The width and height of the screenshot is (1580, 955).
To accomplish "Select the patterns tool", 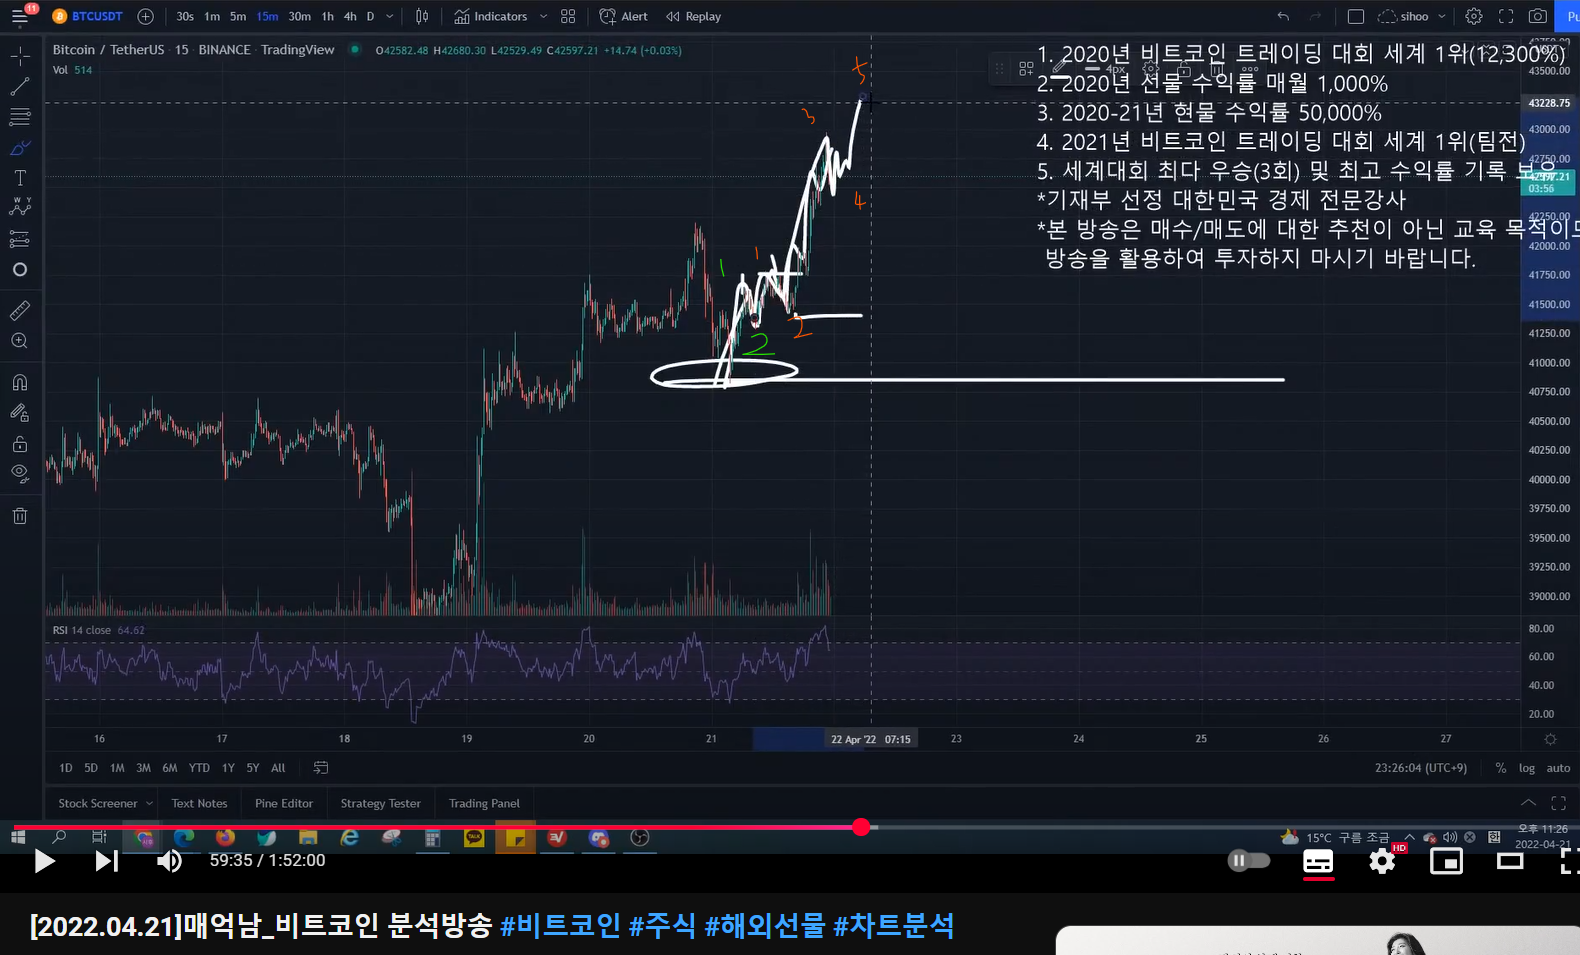I will coord(20,208).
